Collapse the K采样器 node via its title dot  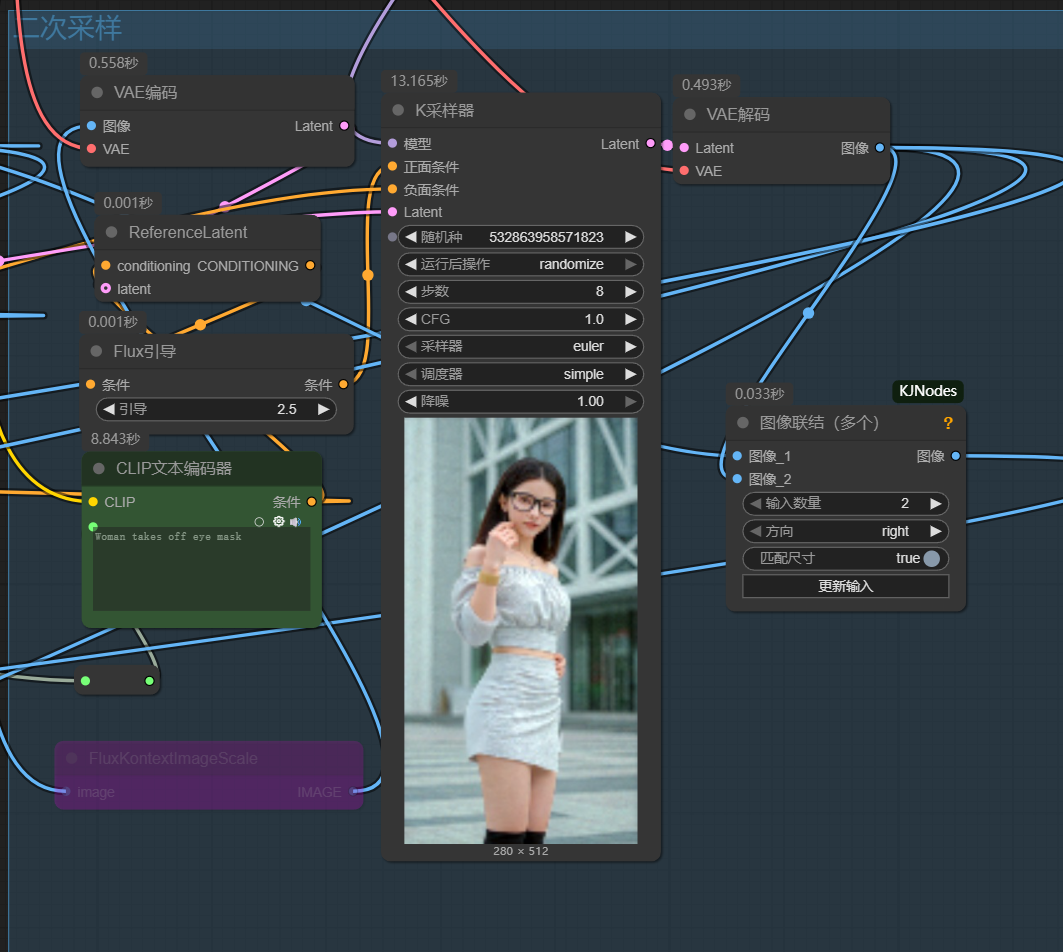click(x=399, y=110)
